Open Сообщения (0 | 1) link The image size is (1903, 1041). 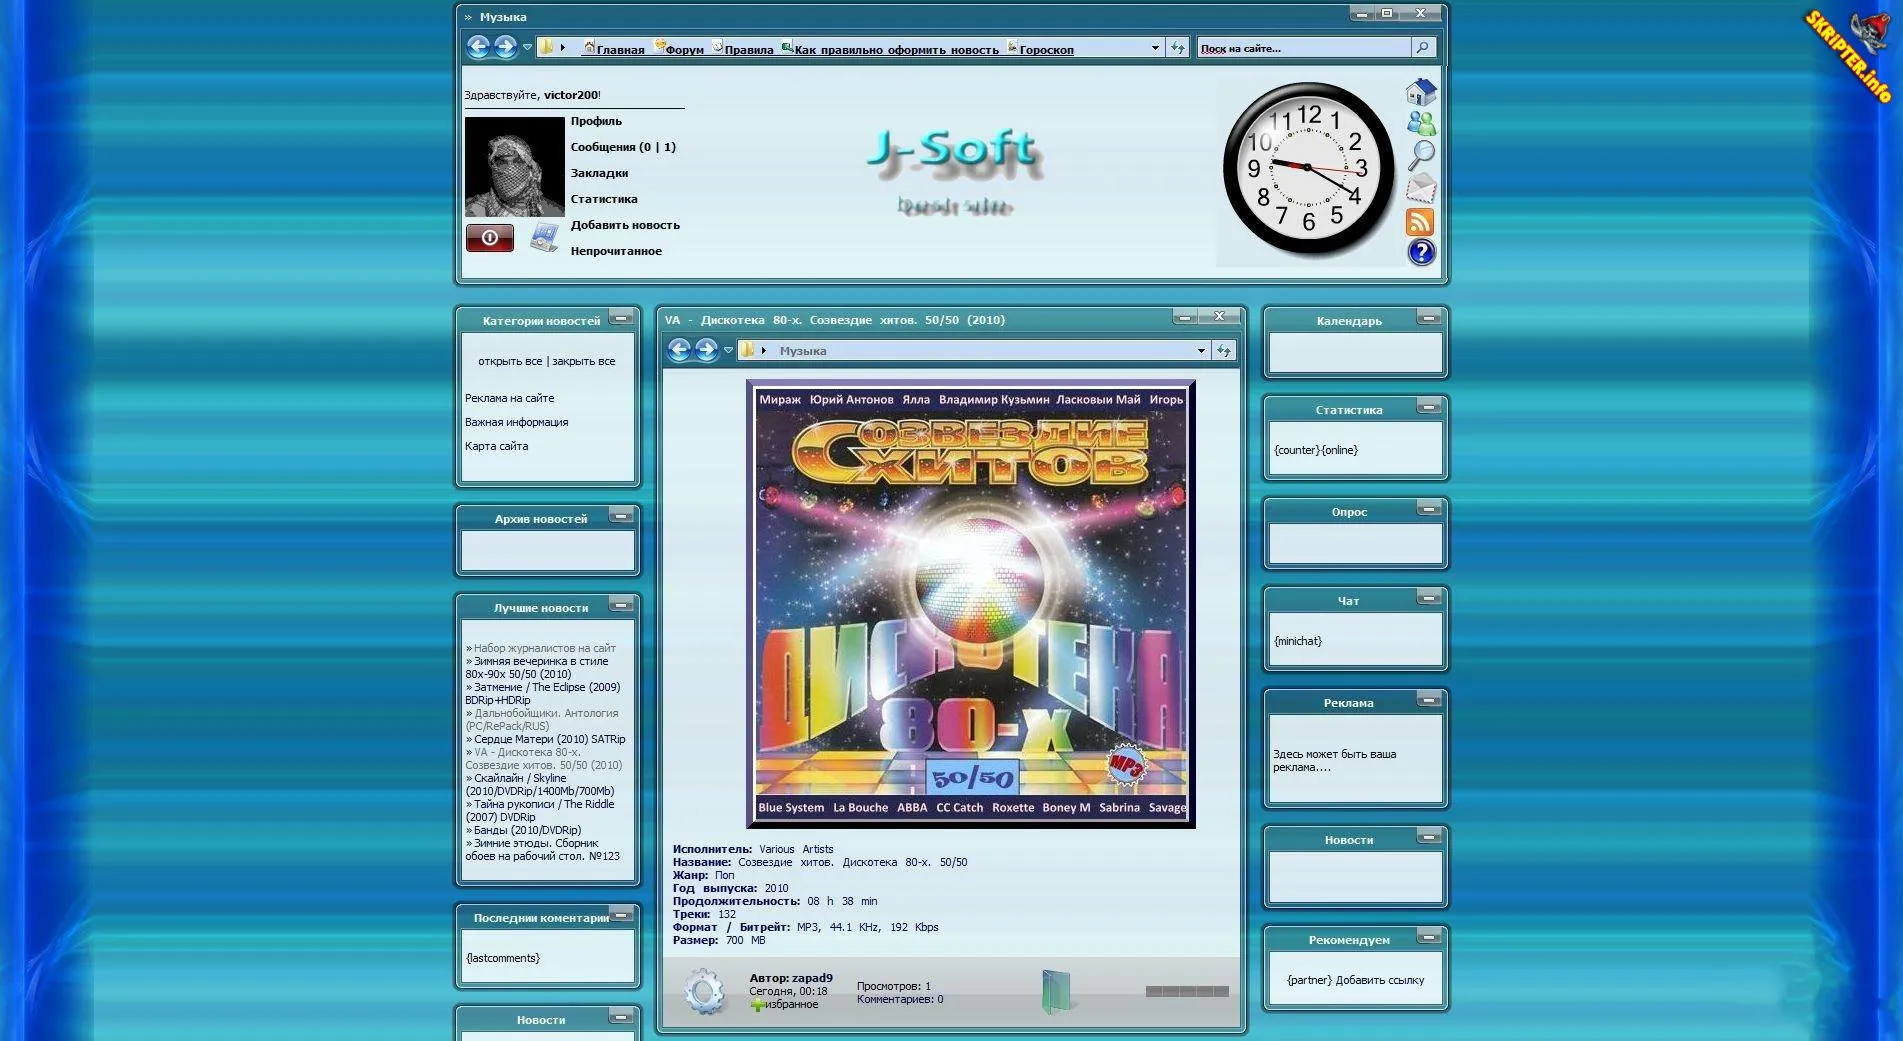(x=623, y=147)
